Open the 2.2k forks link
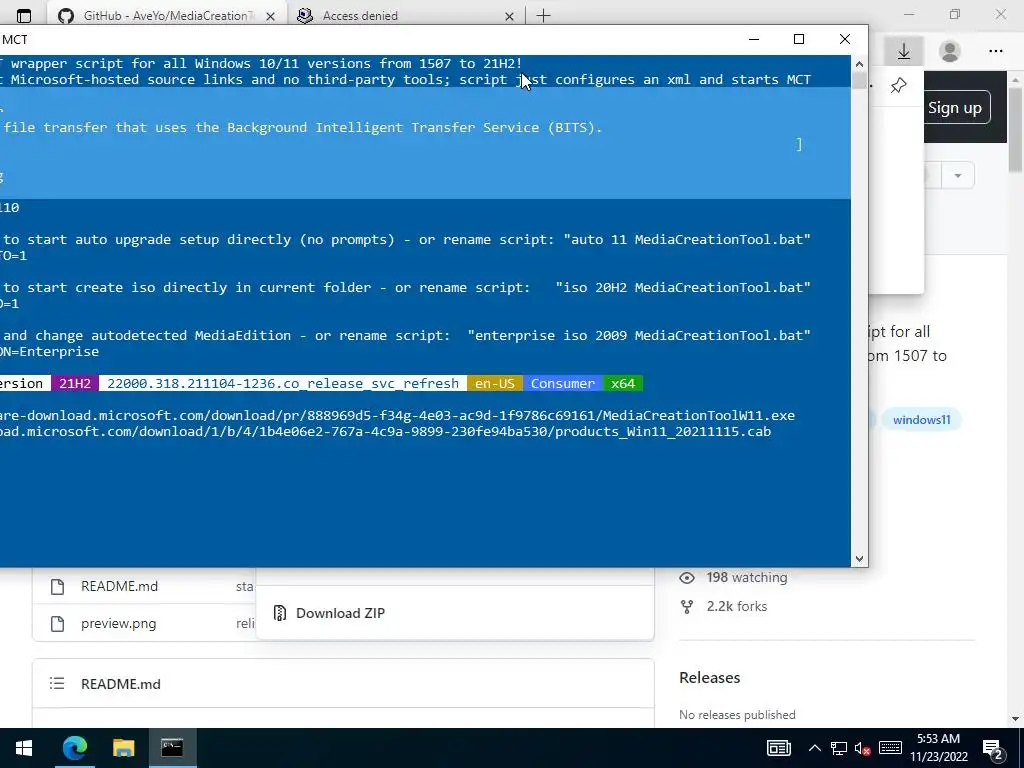The height and width of the screenshot is (768, 1024). pyautogui.click(x=737, y=606)
